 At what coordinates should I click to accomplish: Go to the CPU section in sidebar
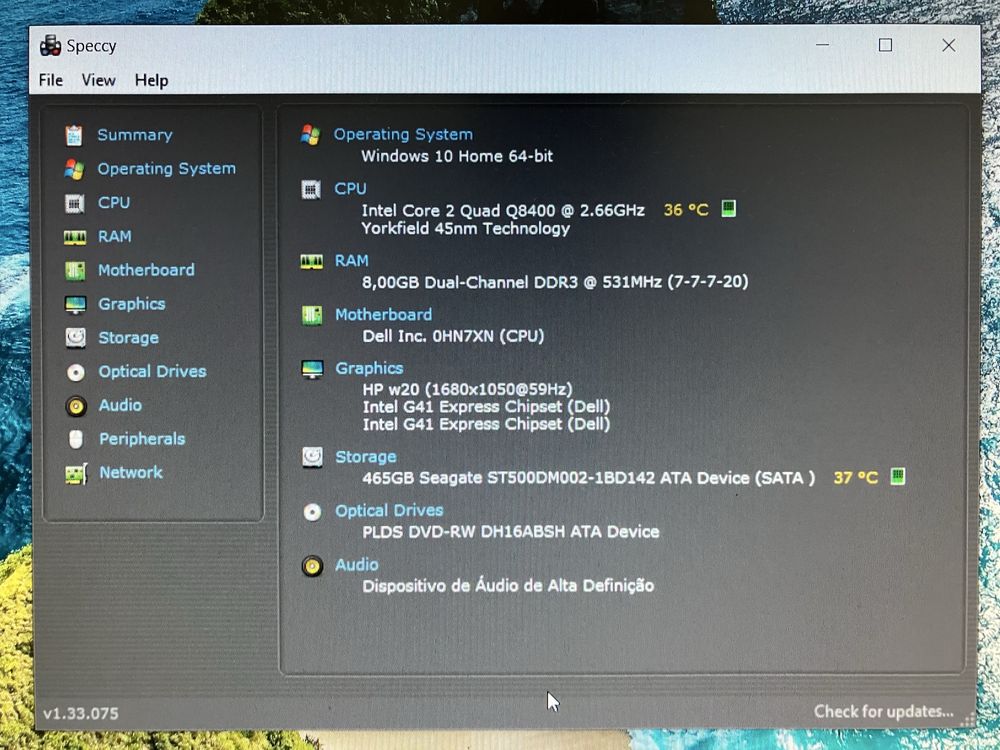tap(114, 203)
